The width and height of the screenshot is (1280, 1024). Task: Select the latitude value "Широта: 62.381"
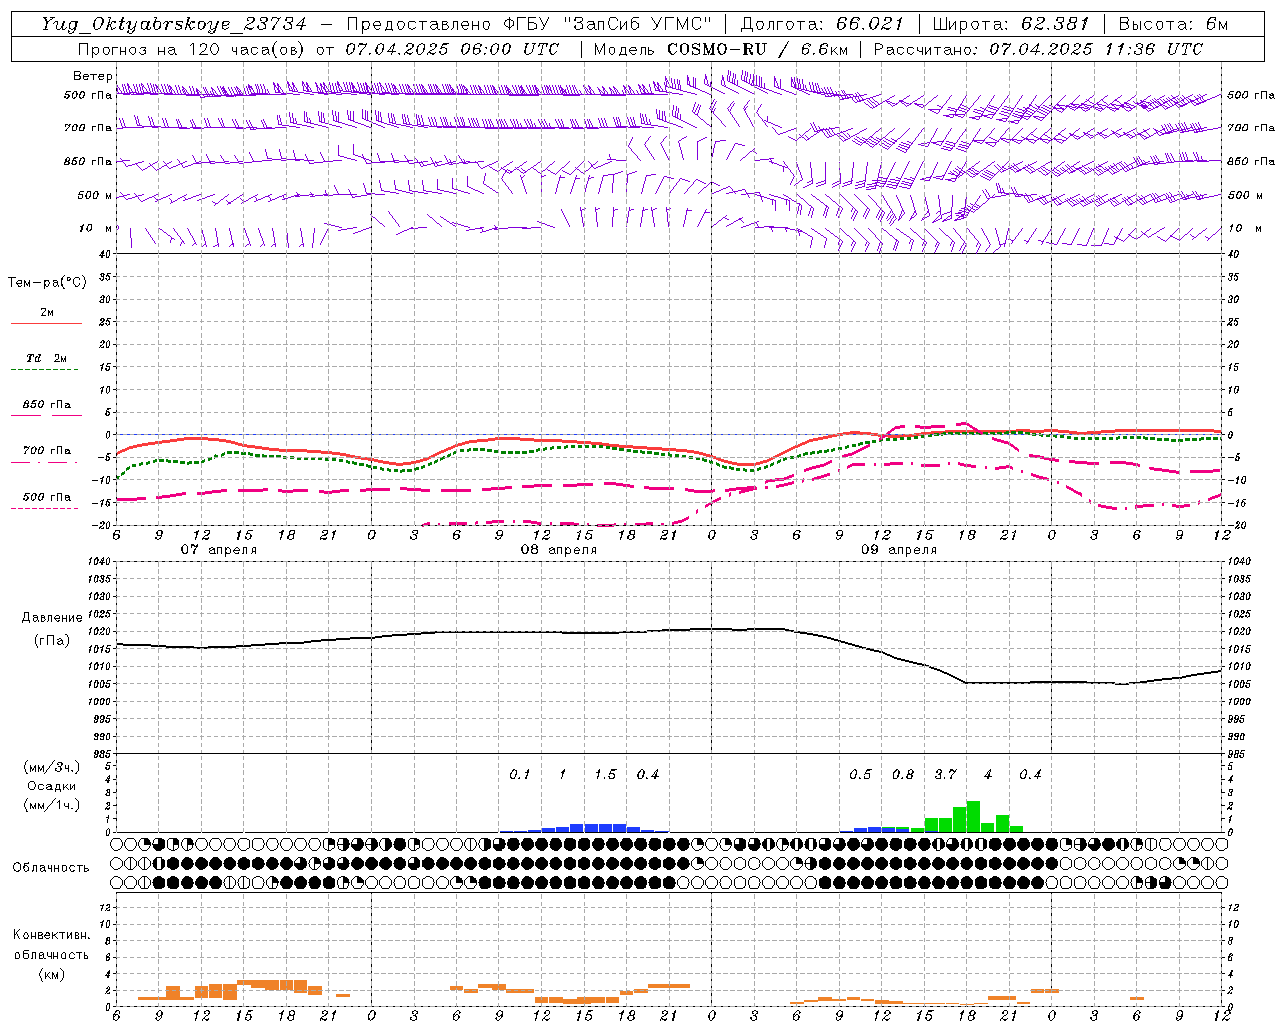(x=1010, y=24)
